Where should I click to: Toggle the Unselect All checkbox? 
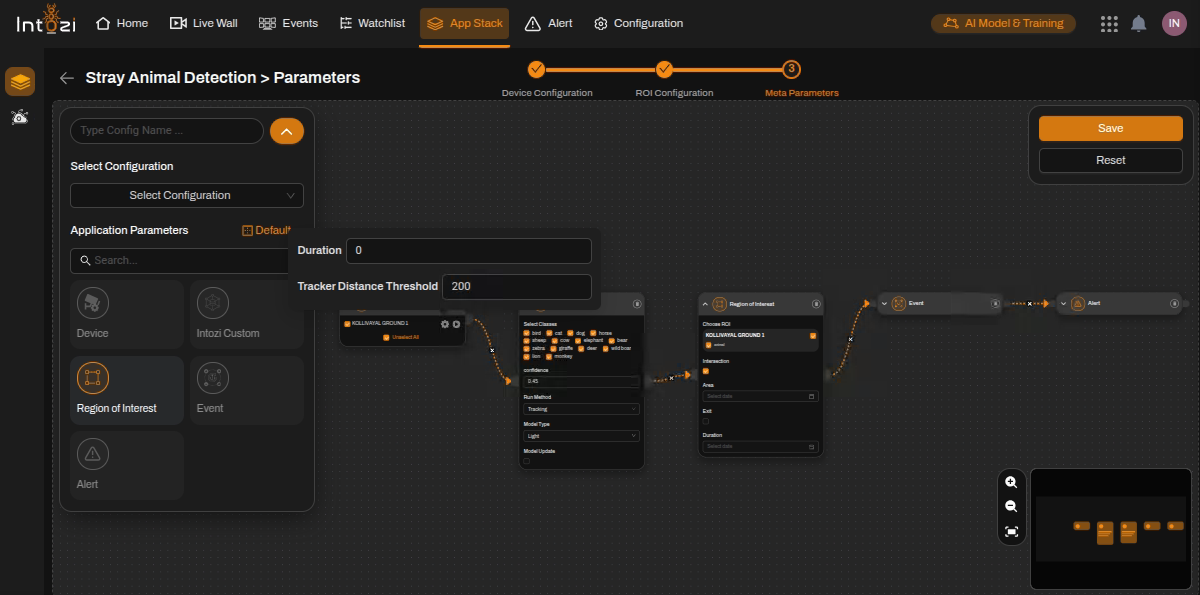[386, 337]
